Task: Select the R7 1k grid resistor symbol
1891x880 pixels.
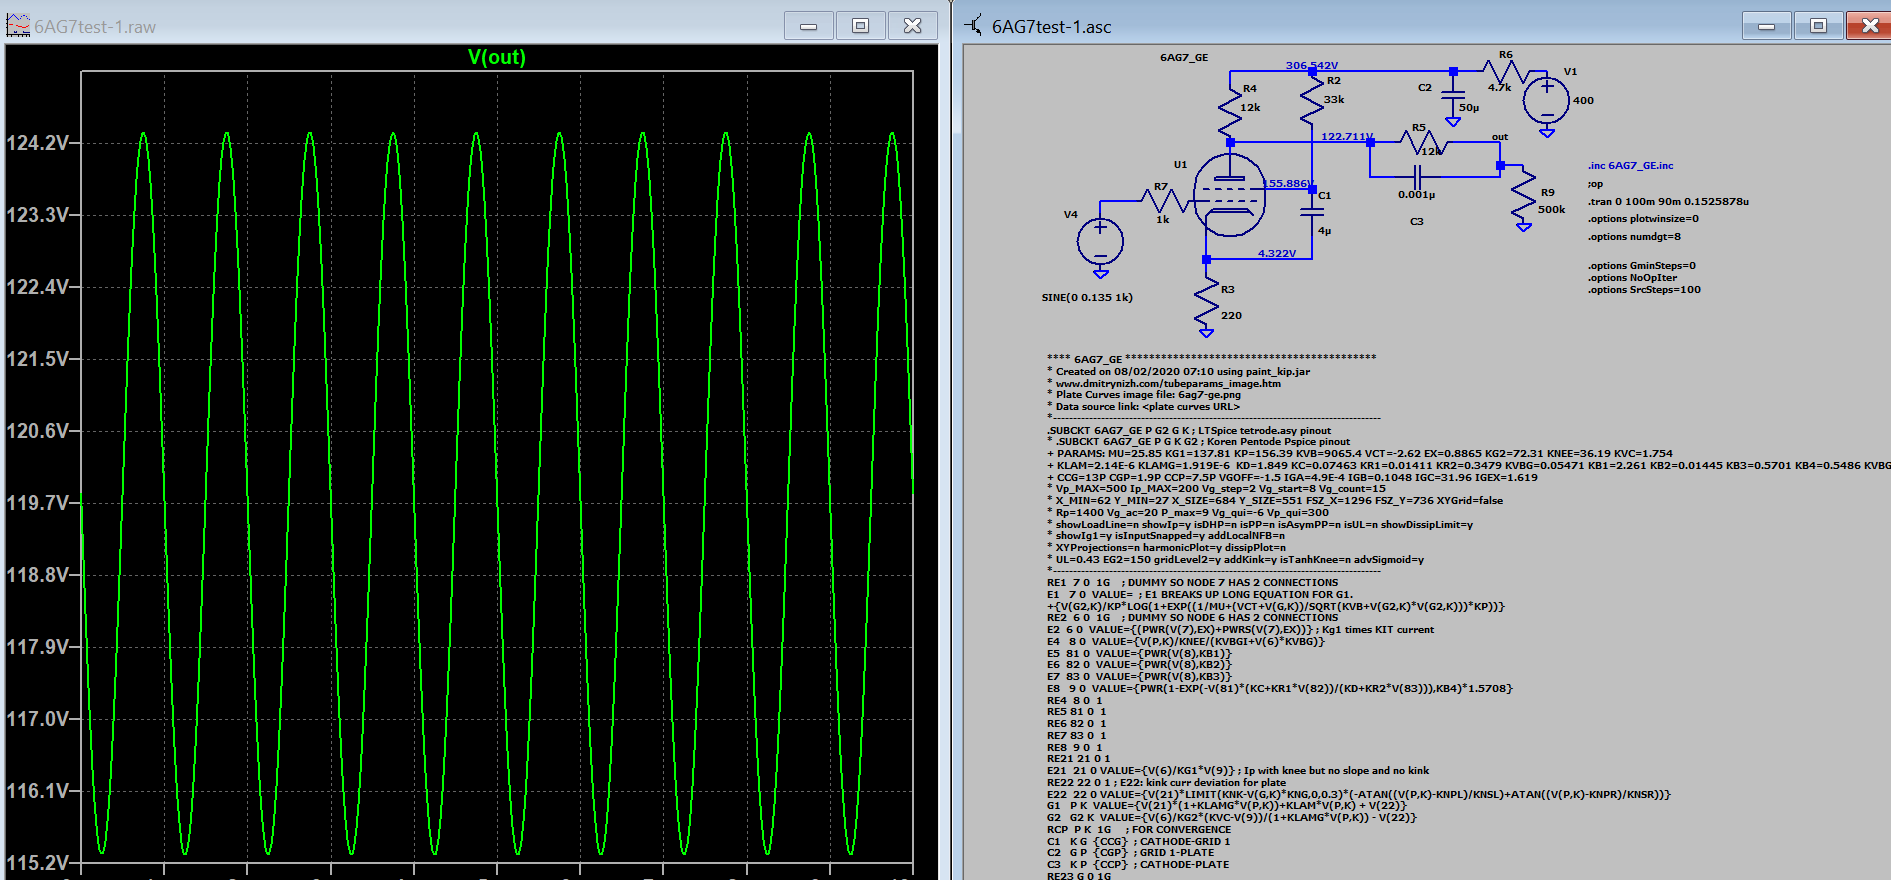Action: [1166, 201]
